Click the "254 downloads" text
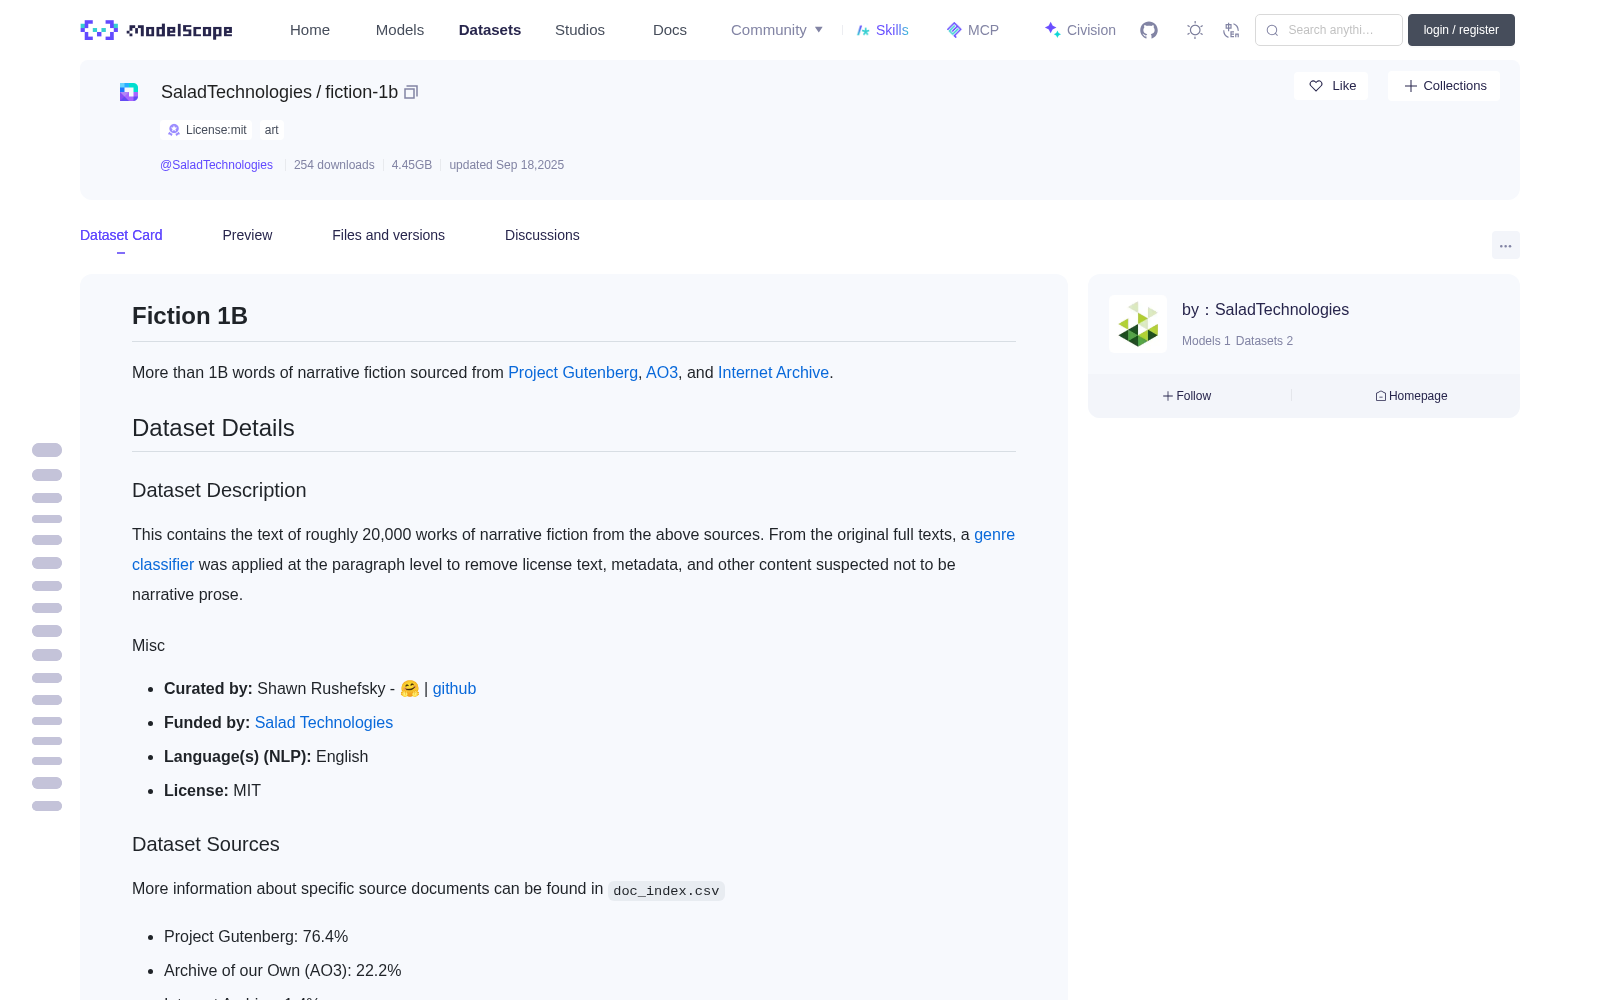Screen dimensions: 1600x1000 (x=334, y=165)
